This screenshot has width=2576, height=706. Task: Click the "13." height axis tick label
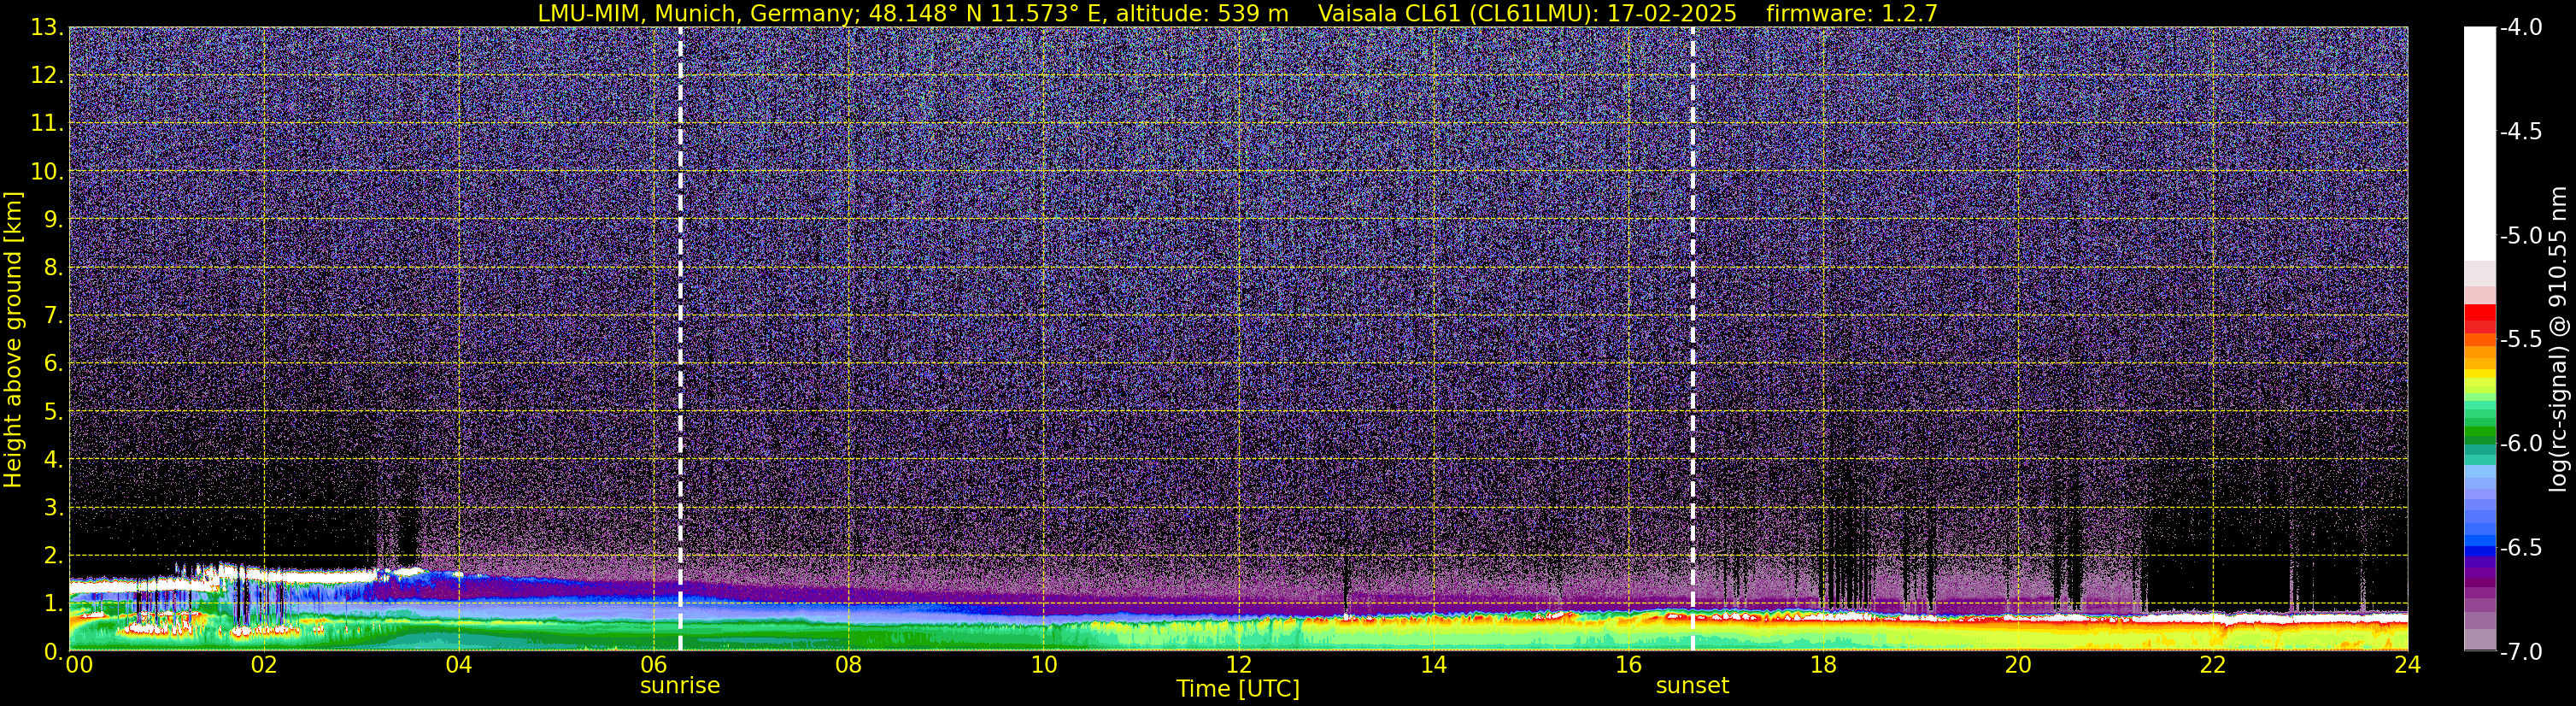pyautogui.click(x=47, y=28)
